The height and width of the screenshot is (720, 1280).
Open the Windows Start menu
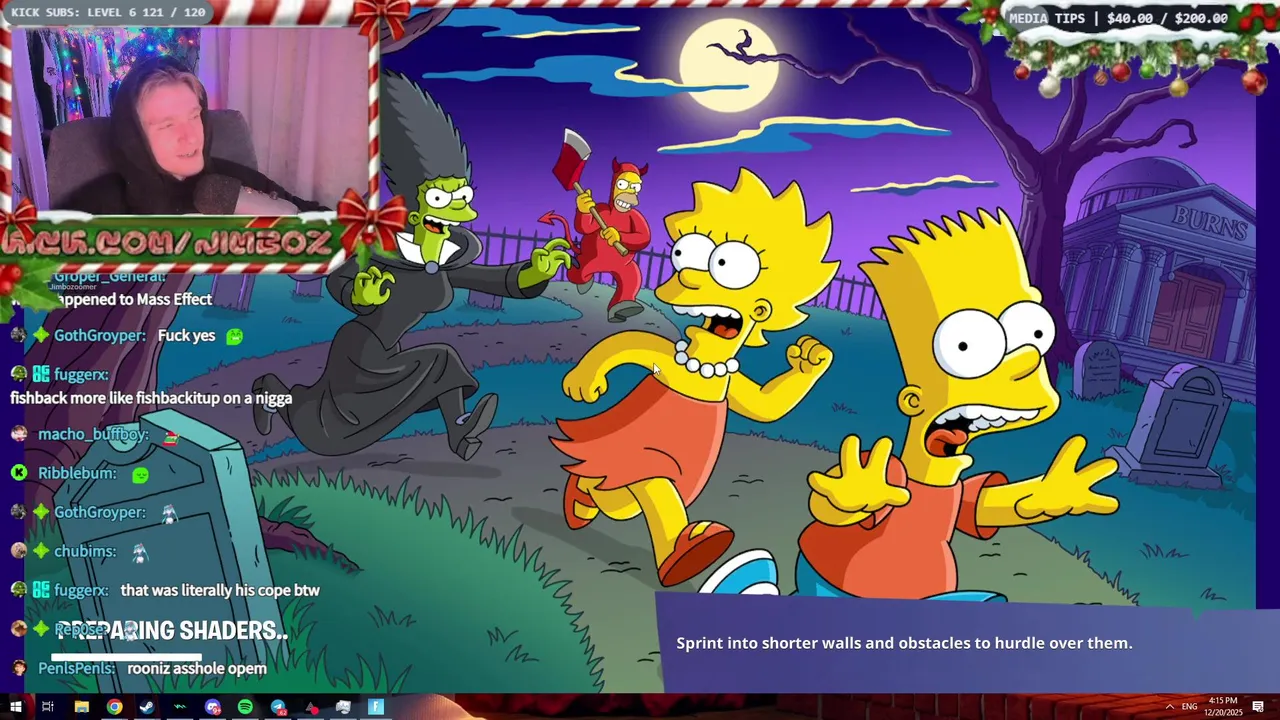[15, 707]
